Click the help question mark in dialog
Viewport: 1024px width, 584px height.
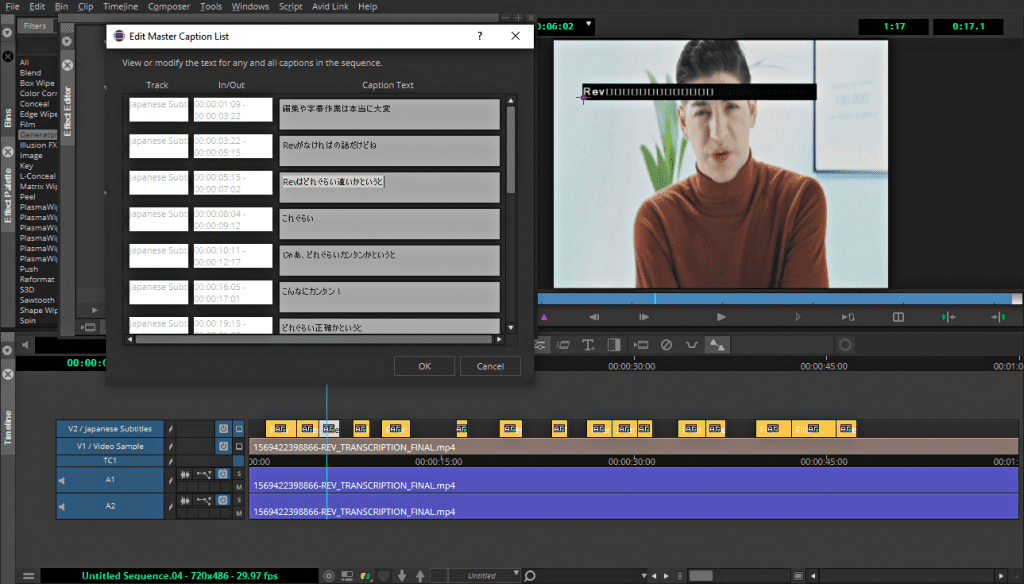coord(480,36)
